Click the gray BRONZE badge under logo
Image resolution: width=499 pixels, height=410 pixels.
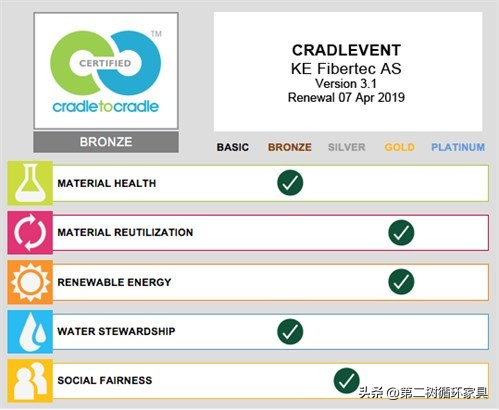[x=106, y=142]
